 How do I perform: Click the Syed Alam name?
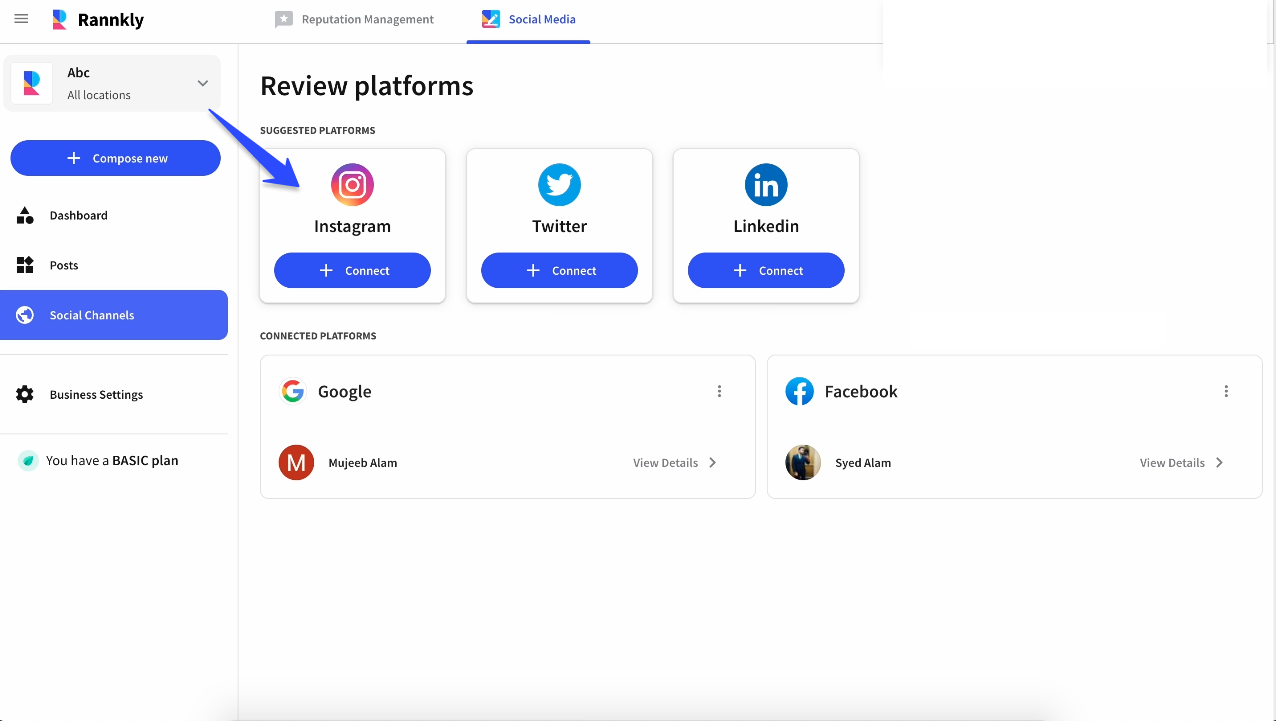click(863, 463)
